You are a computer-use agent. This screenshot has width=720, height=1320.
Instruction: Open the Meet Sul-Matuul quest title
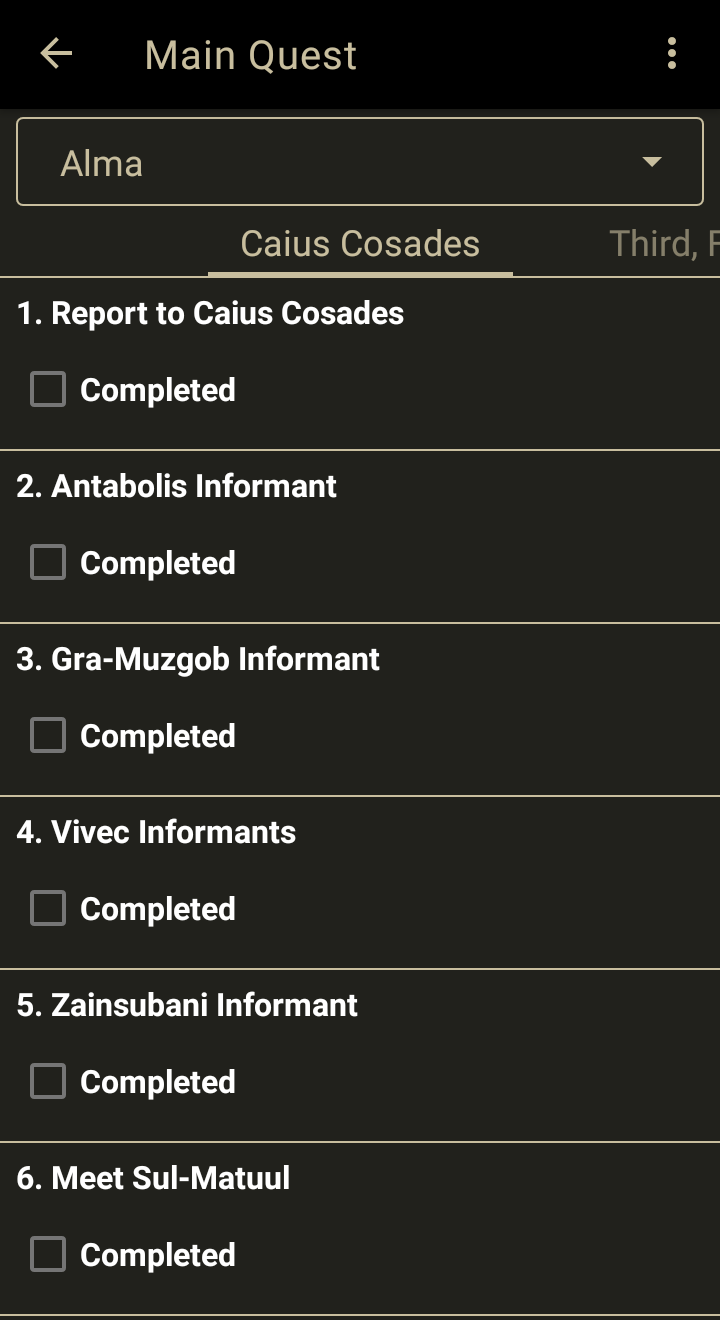point(153,1178)
